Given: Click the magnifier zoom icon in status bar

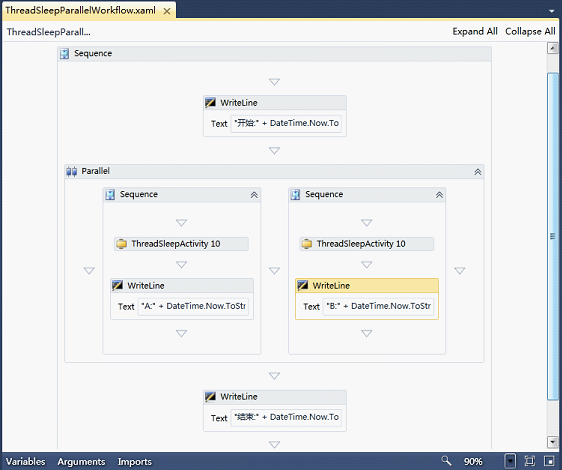Looking at the screenshot, I should pyautogui.click(x=446, y=461).
